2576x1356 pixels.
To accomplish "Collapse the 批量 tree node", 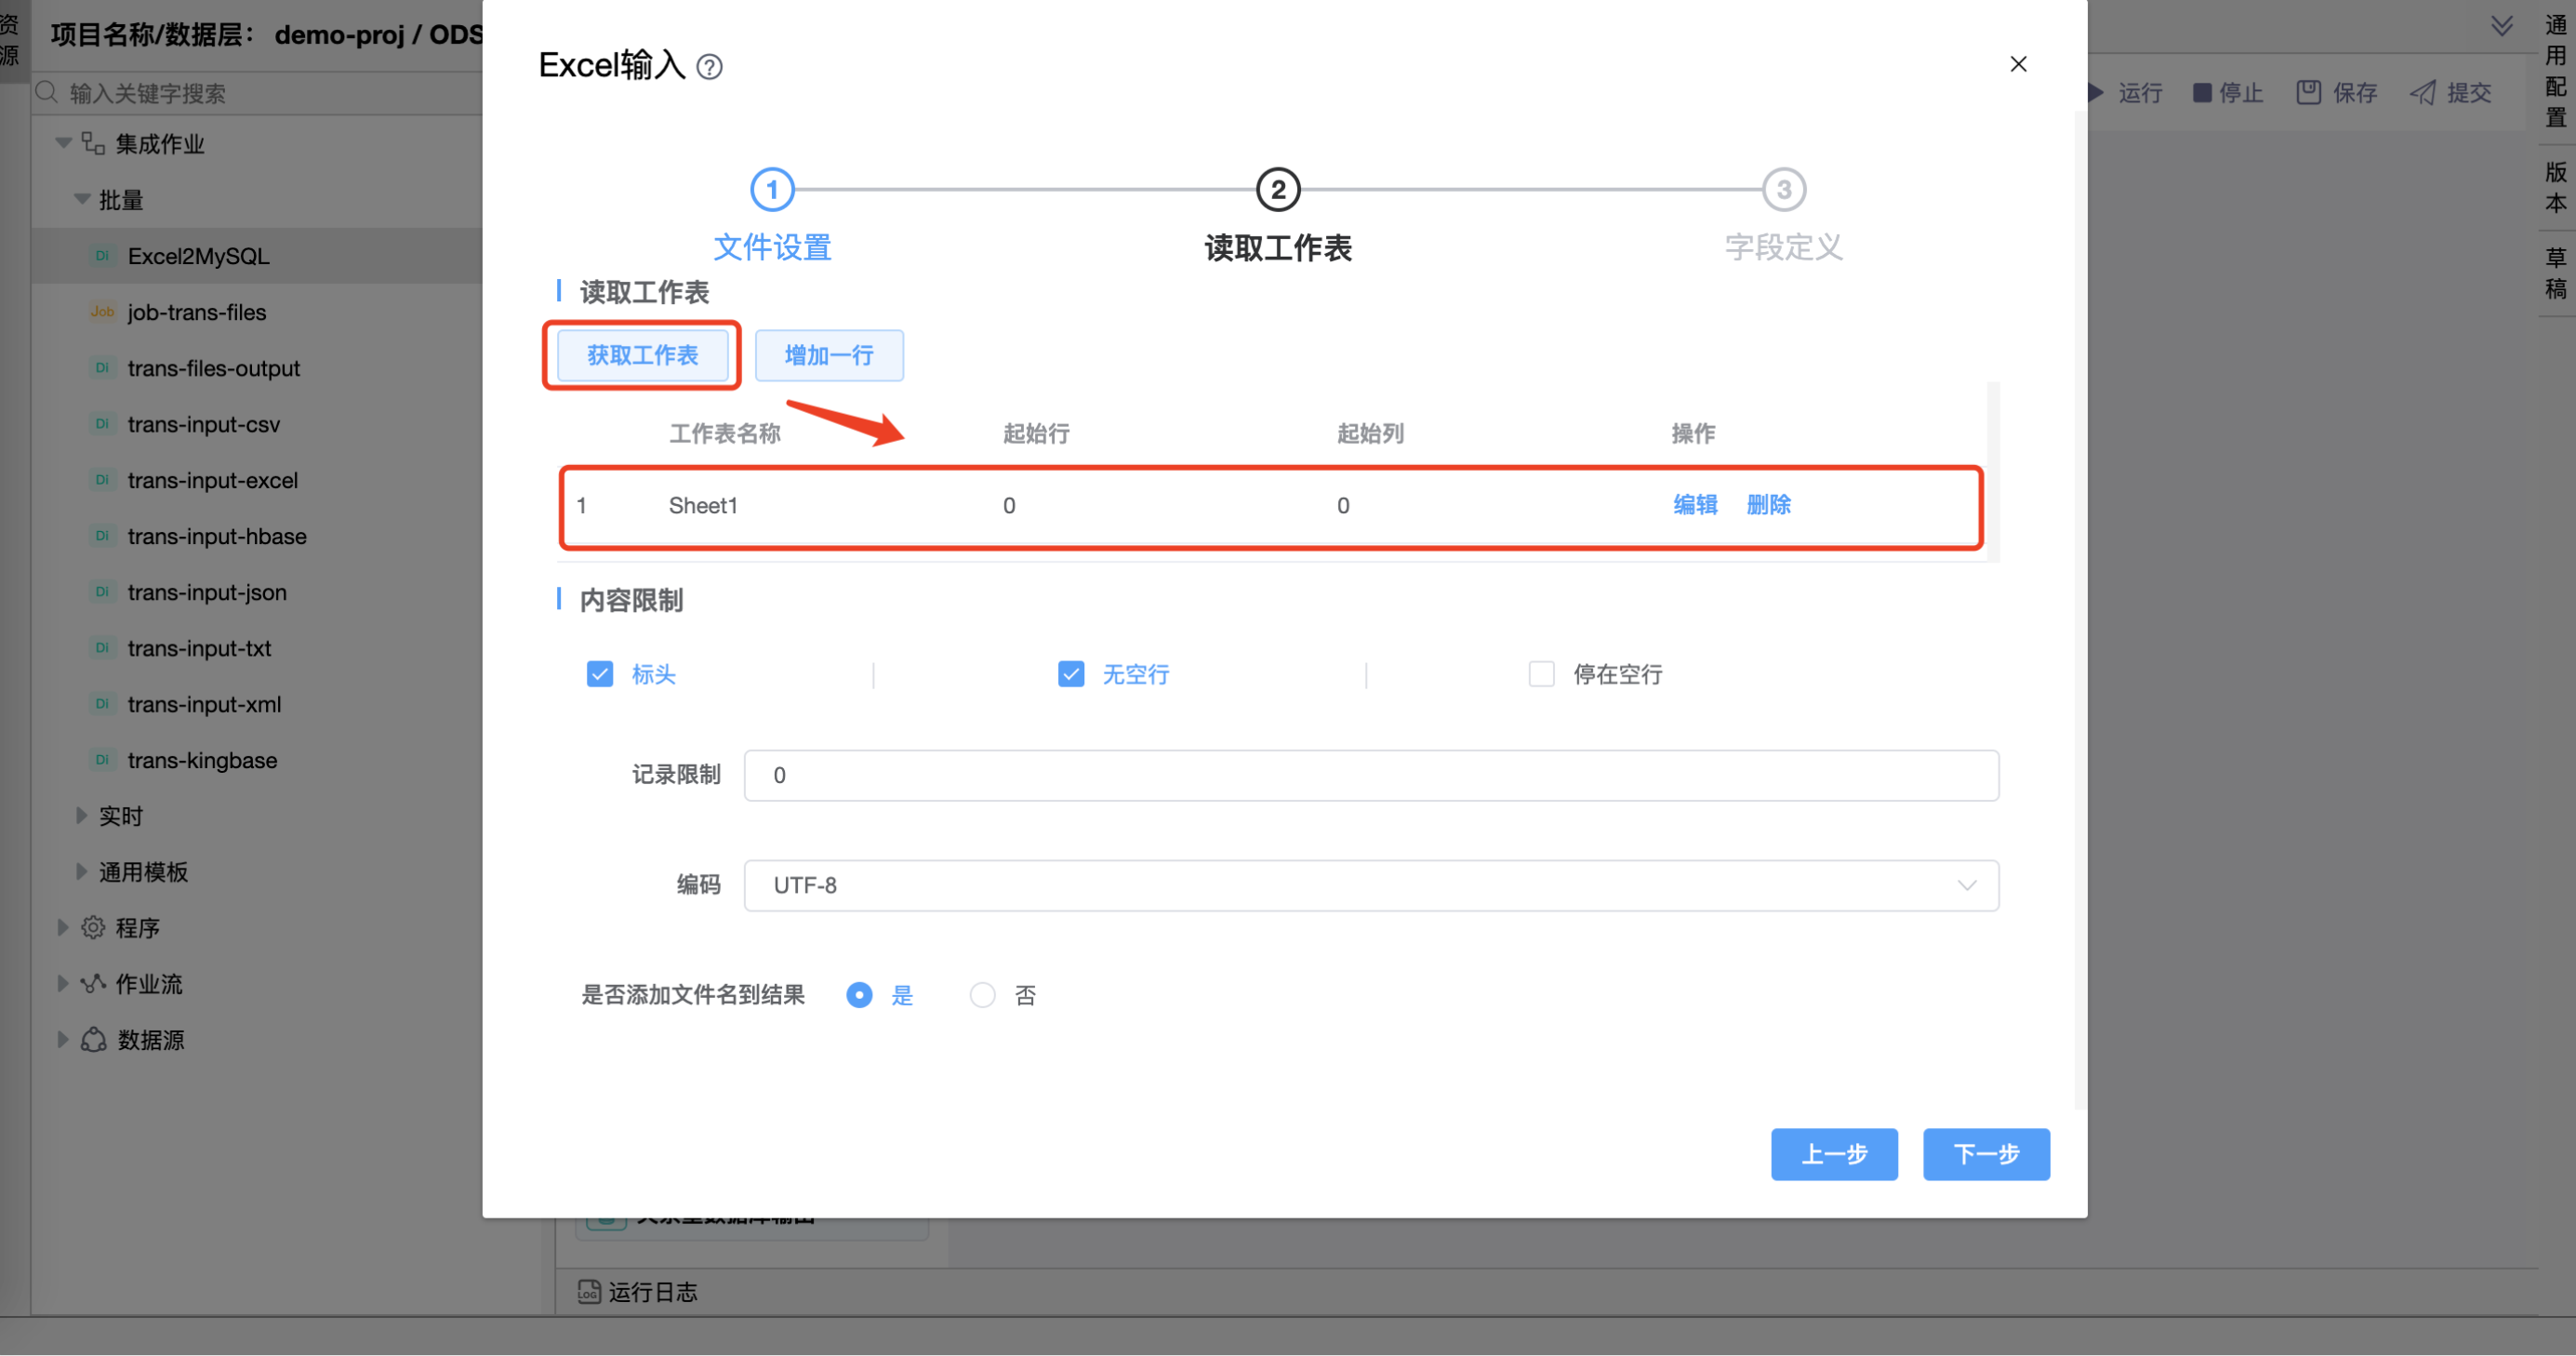I will (x=82, y=200).
